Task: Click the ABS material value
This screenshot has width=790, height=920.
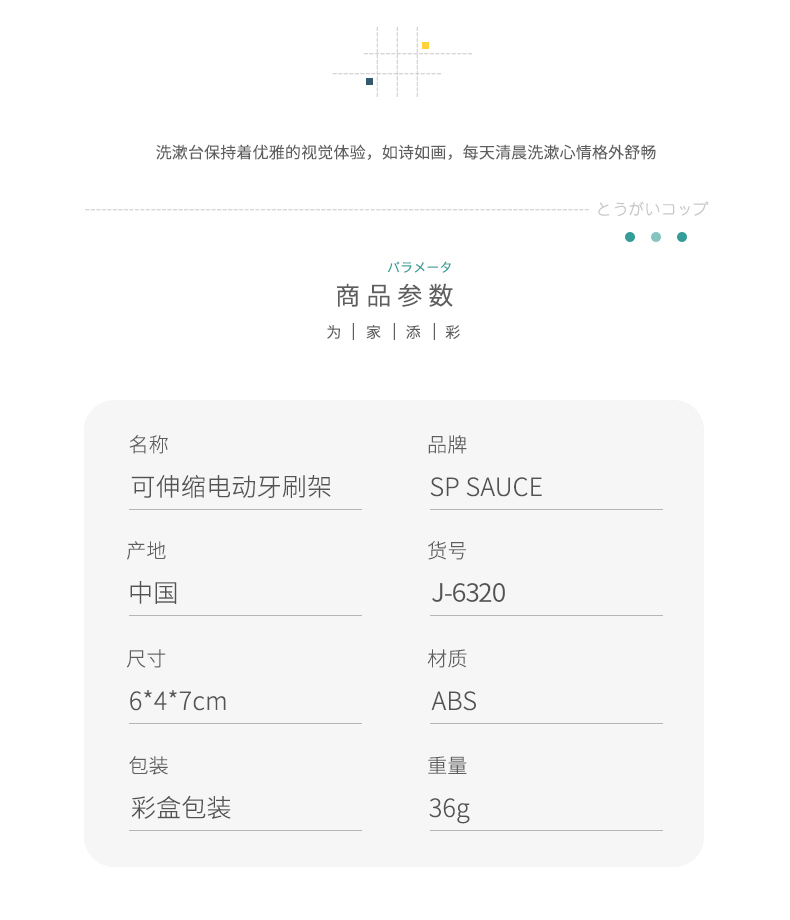Action: (x=454, y=701)
